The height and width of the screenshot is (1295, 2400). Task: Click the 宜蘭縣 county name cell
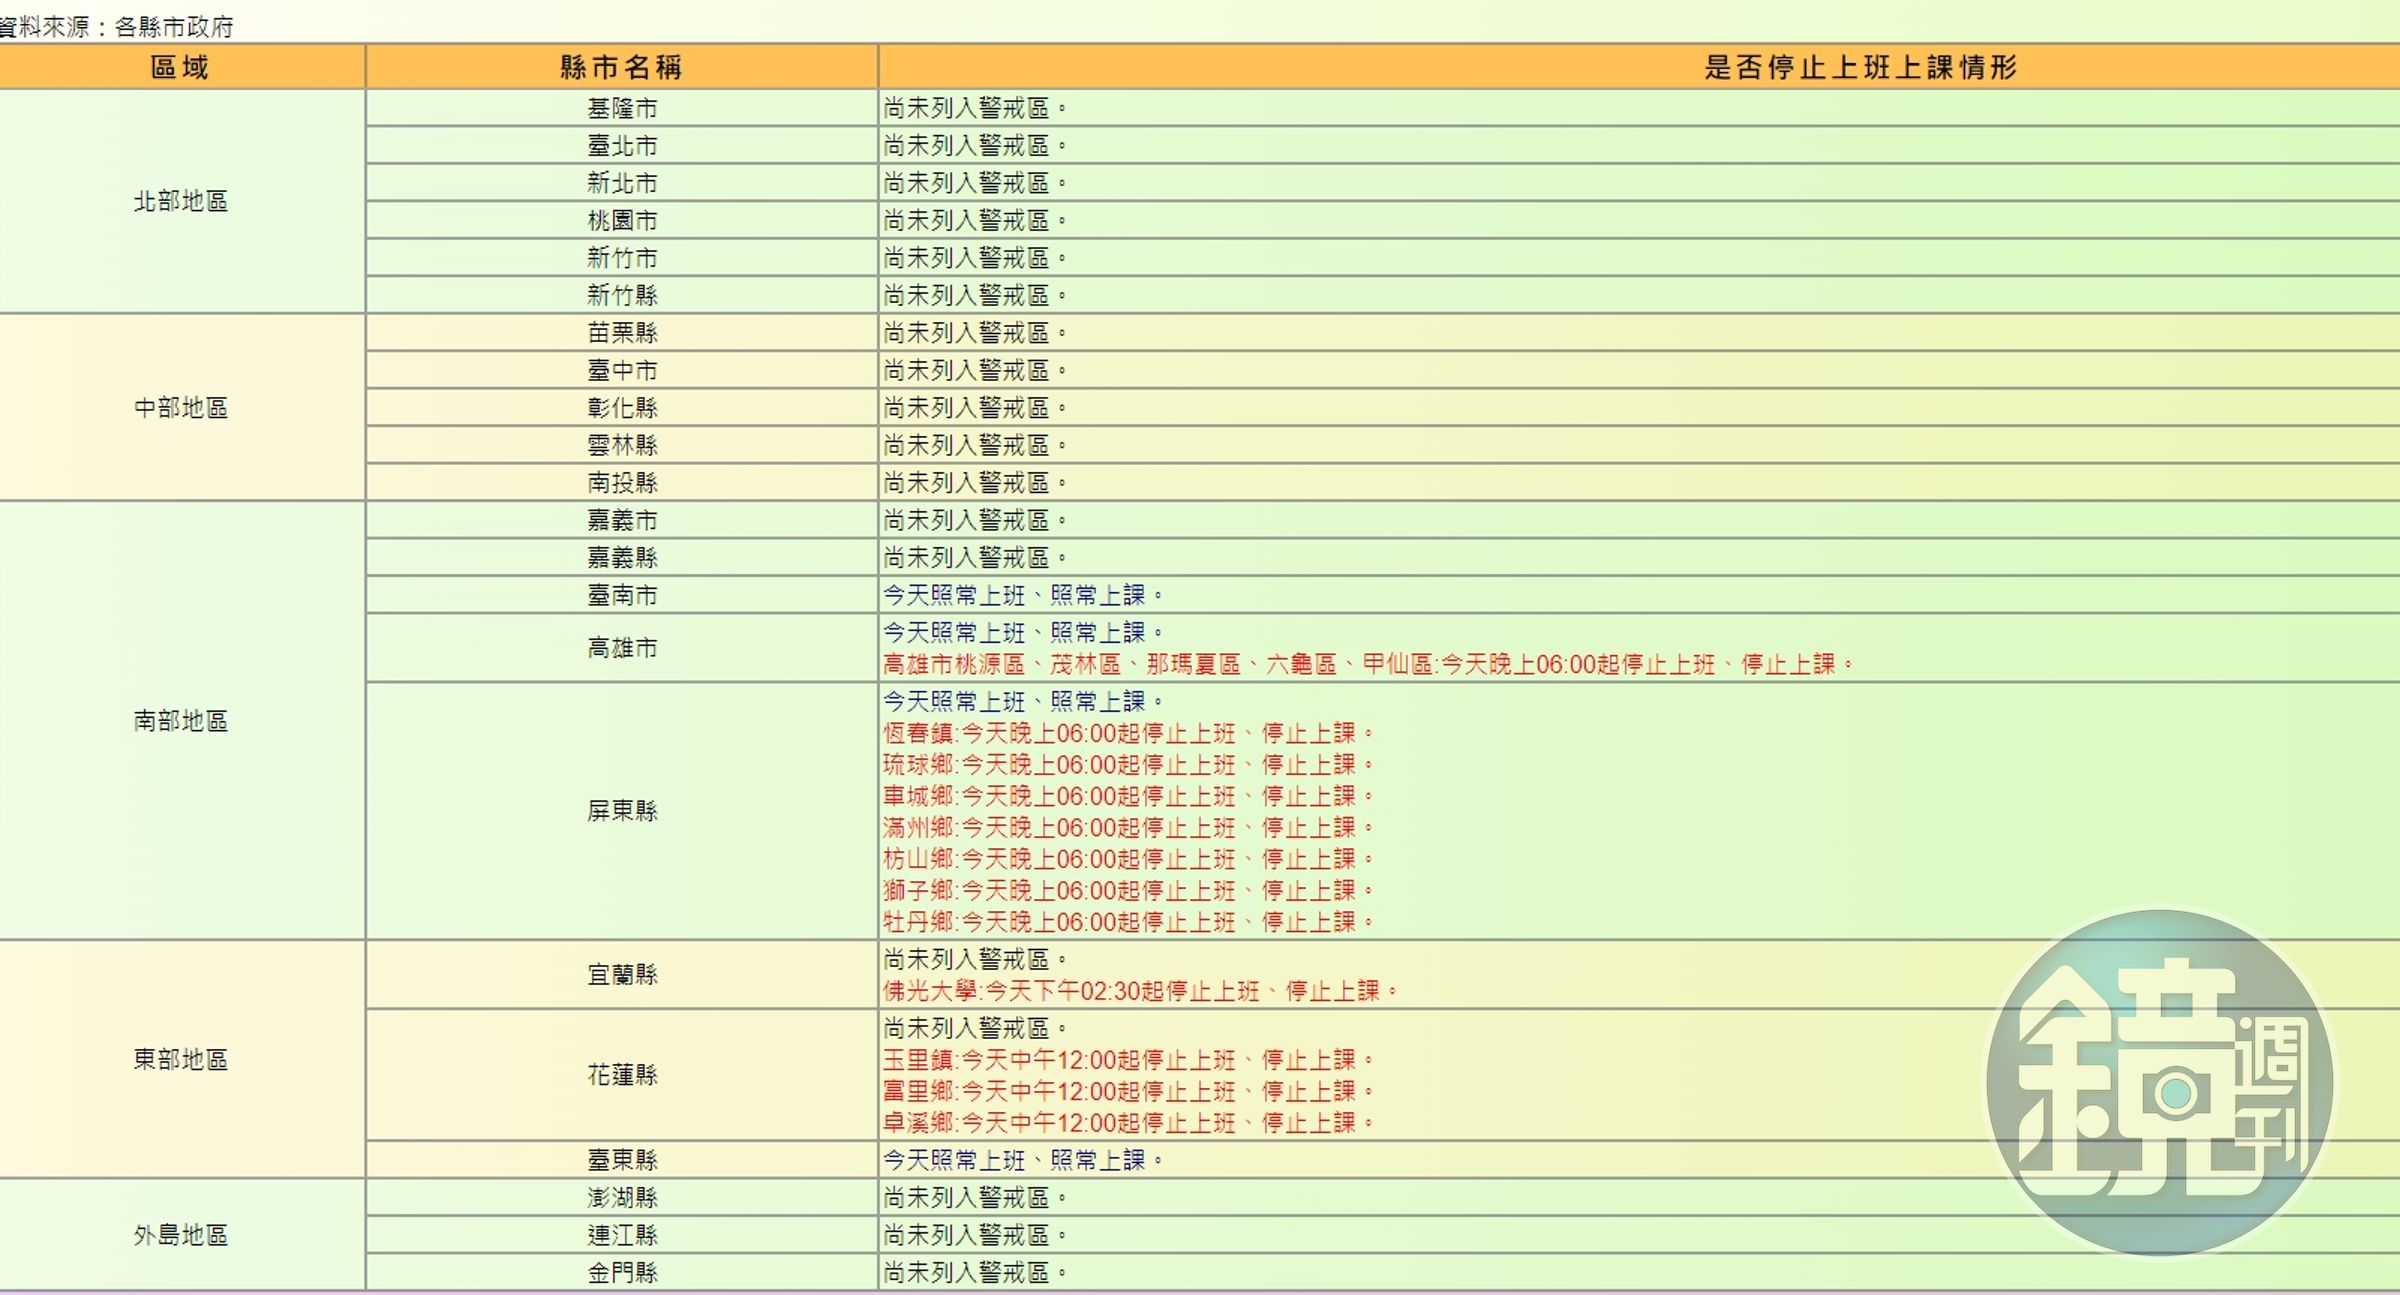[x=622, y=974]
